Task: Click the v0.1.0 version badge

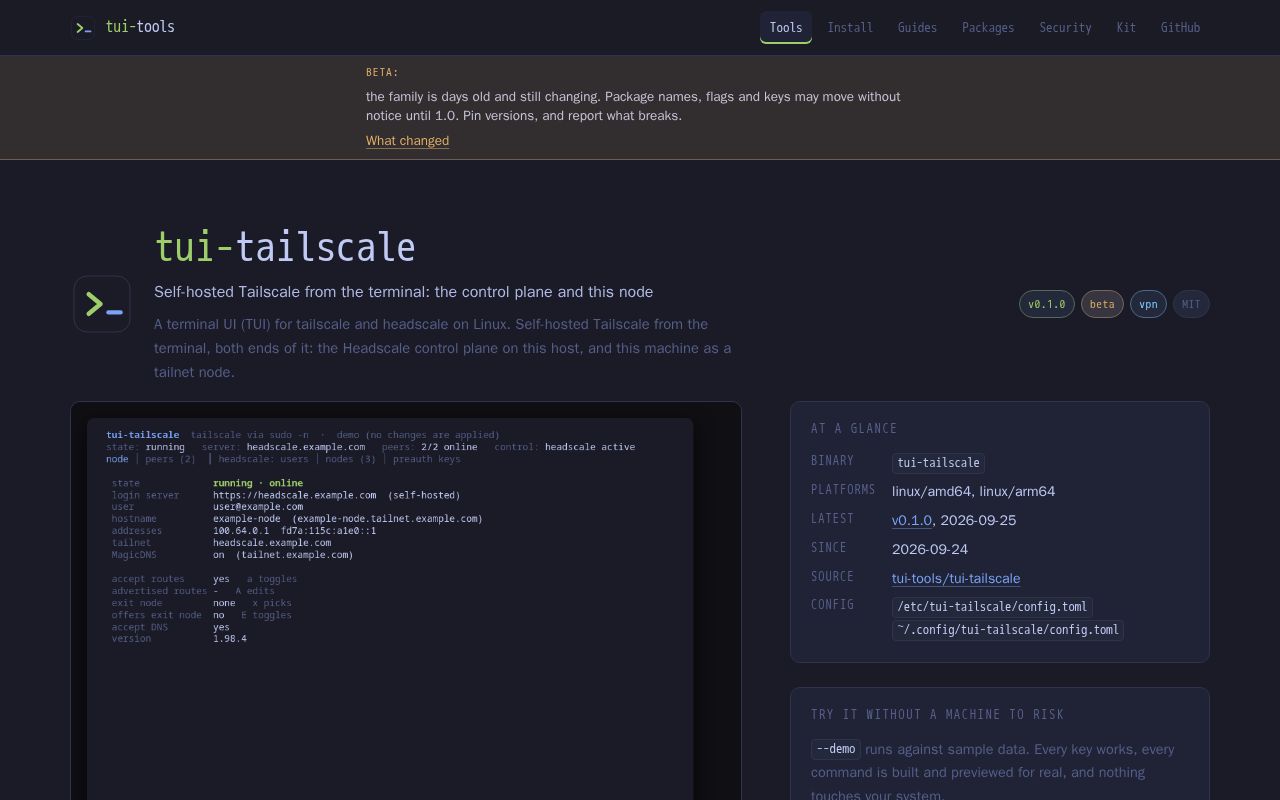Action: coord(1047,304)
